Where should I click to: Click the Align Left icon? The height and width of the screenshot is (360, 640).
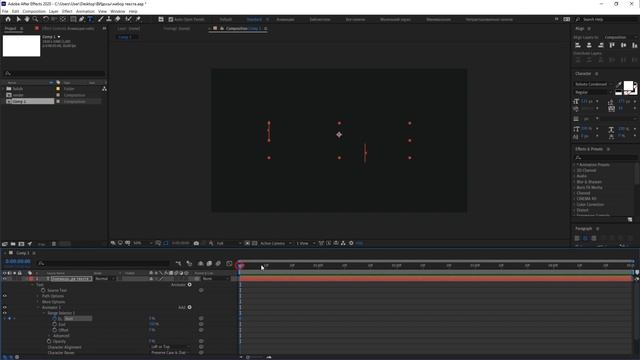coord(578,45)
